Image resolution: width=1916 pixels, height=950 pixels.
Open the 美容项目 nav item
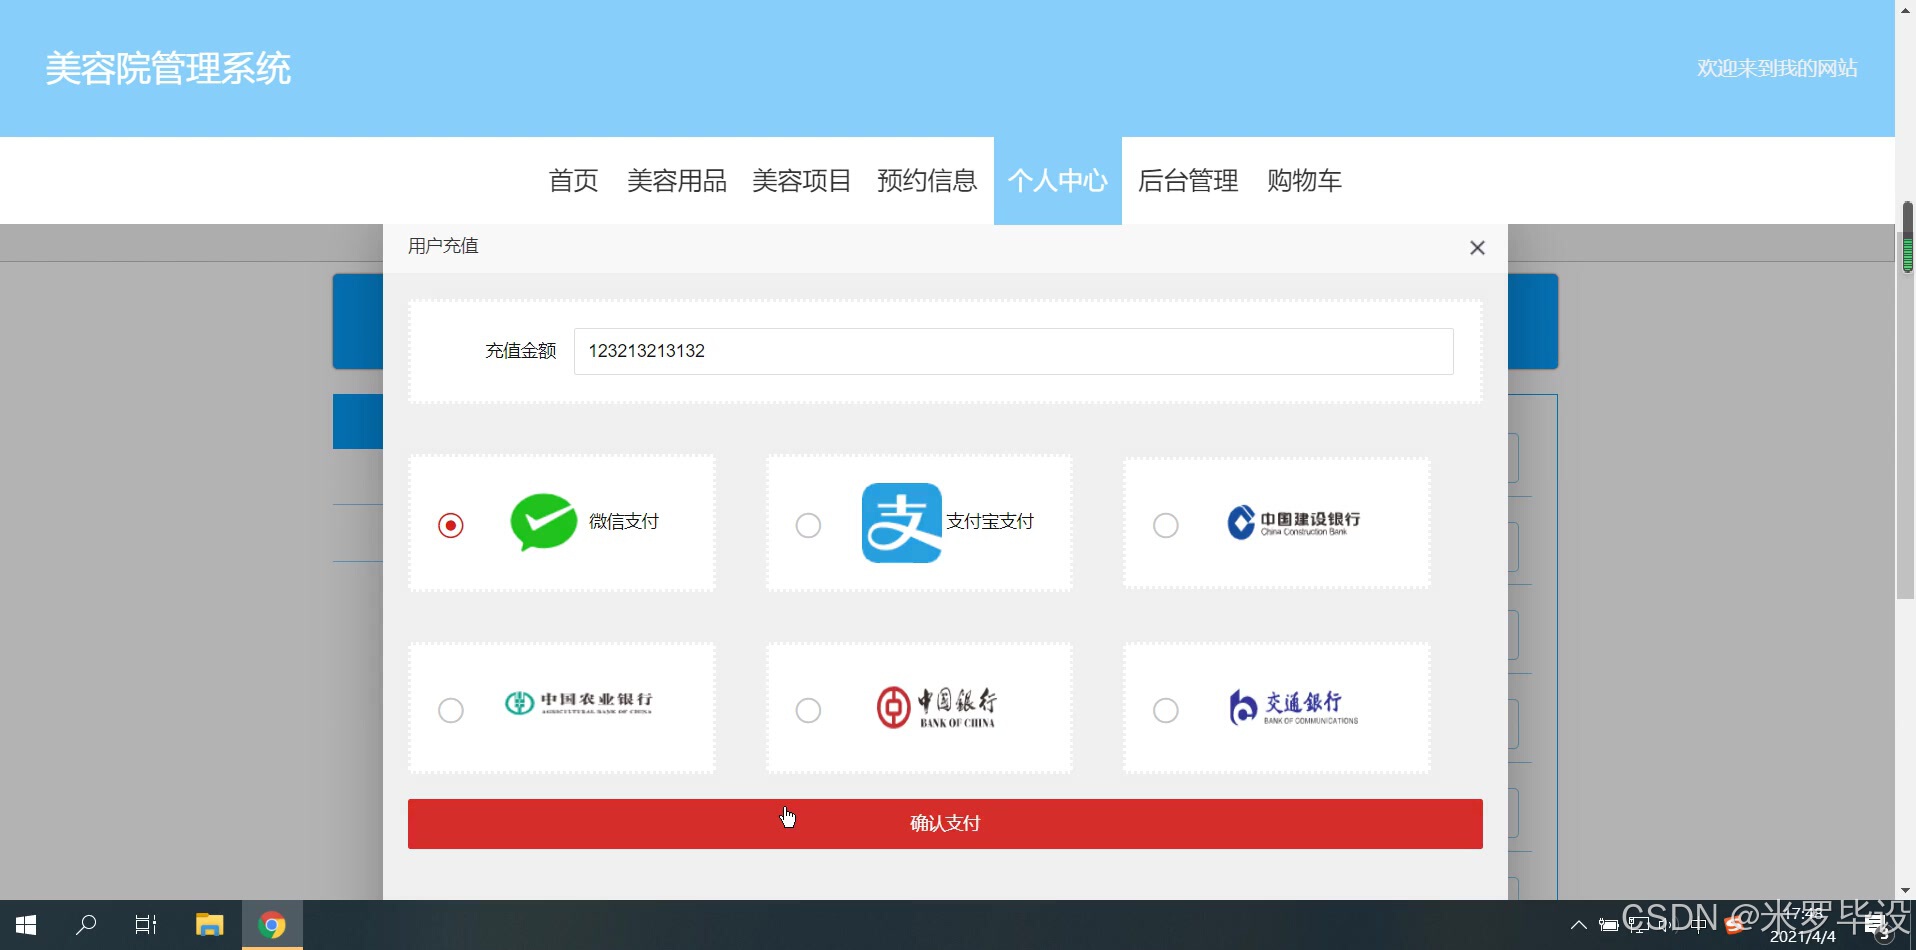click(x=802, y=181)
